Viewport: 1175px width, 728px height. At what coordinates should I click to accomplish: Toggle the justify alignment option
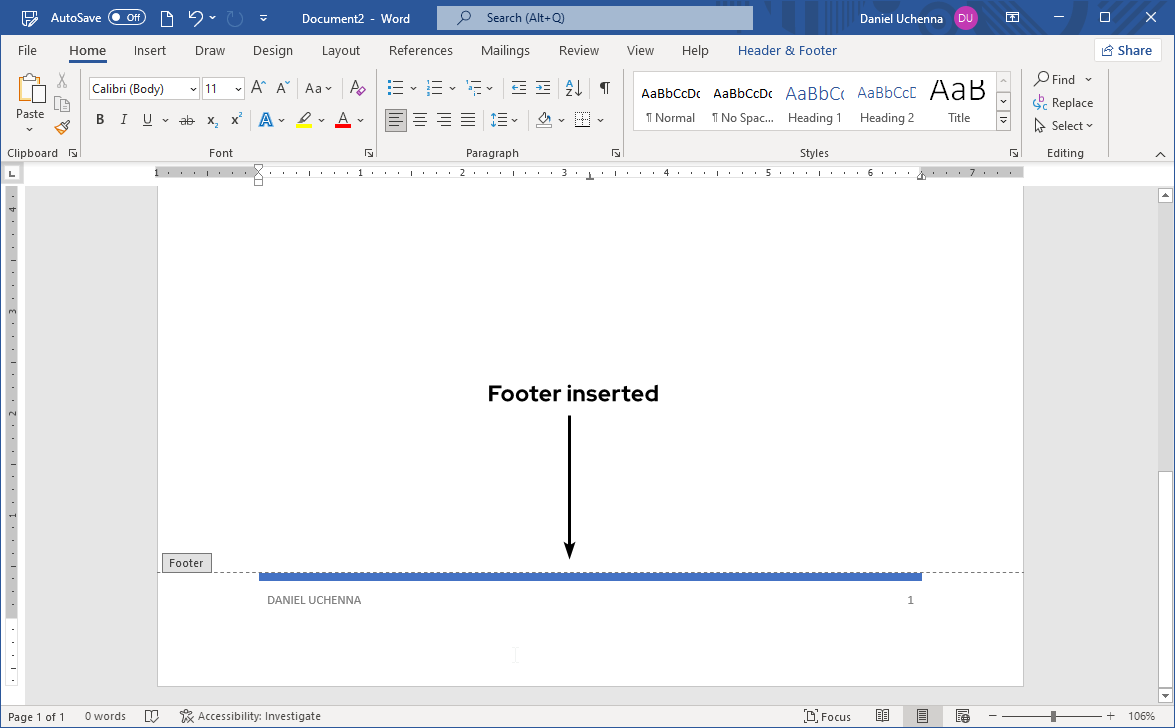[467, 119]
